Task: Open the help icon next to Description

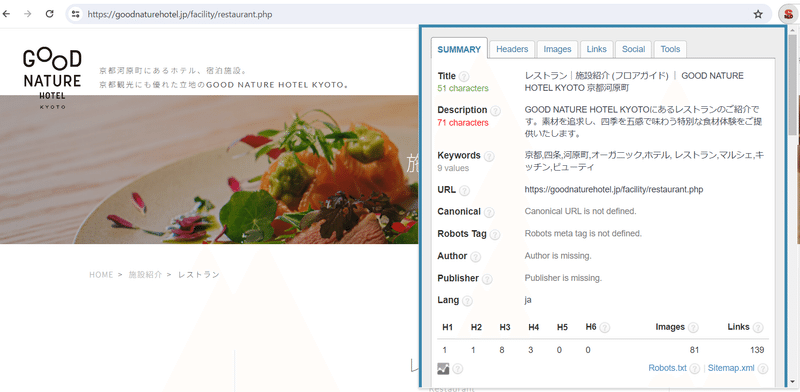Action: pos(495,110)
